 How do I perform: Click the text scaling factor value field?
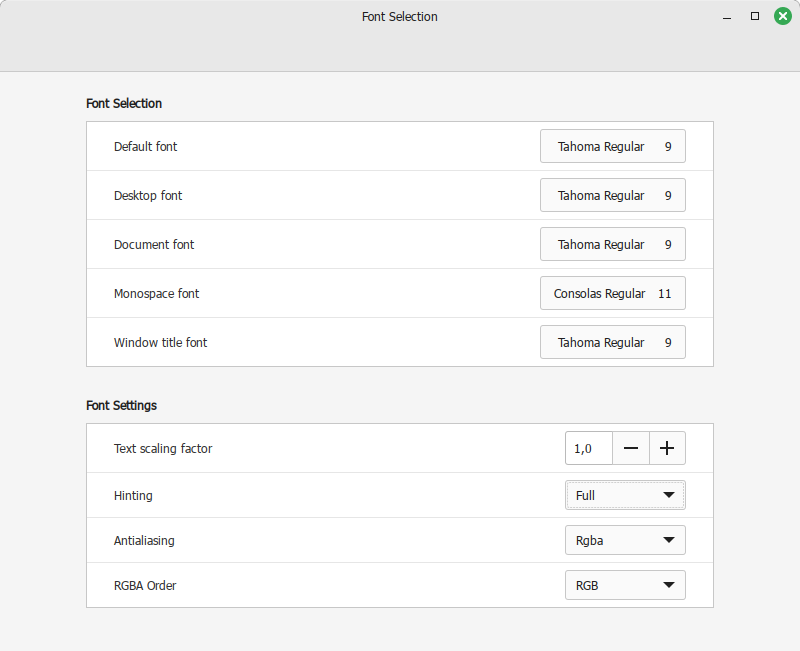588,449
